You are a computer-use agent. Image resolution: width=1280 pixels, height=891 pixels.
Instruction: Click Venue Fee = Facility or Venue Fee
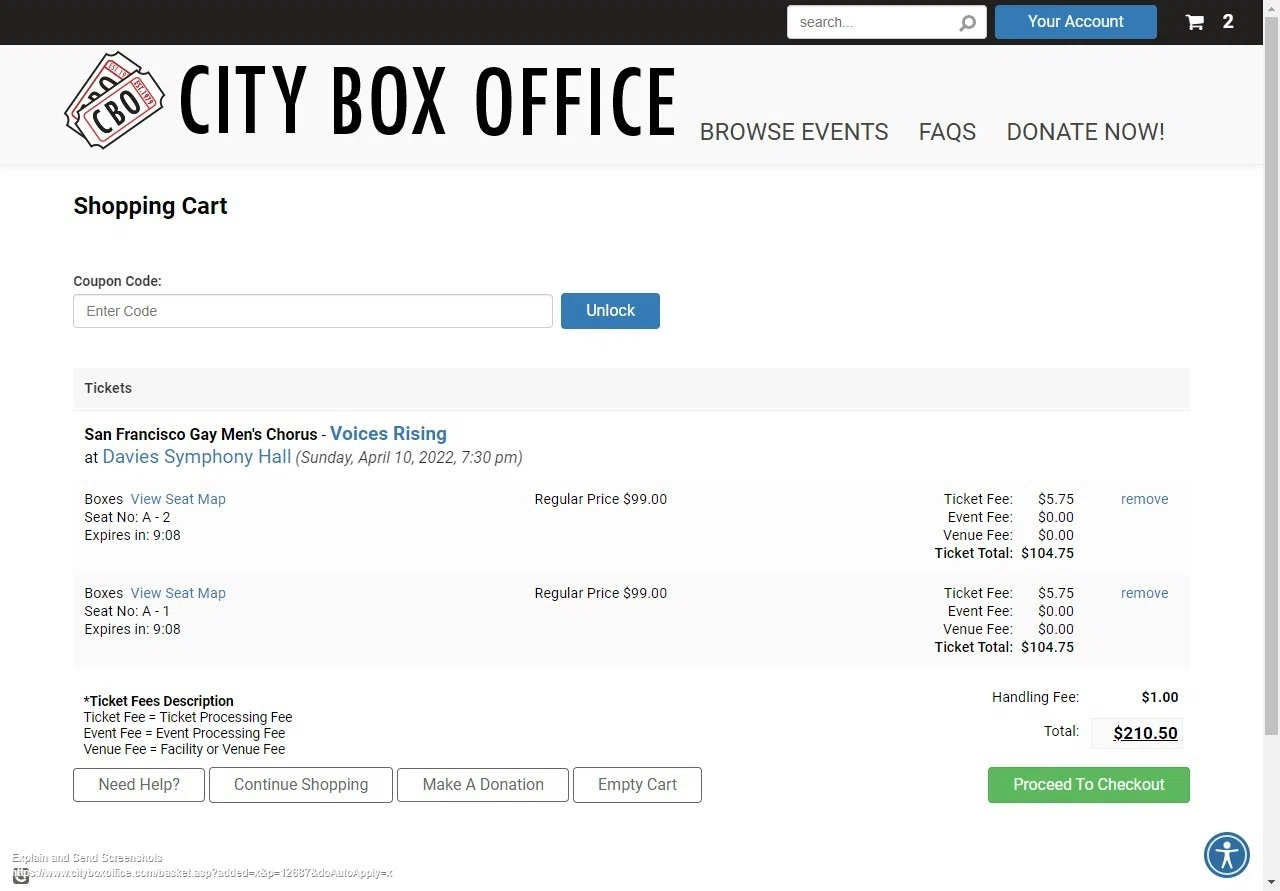click(x=184, y=749)
